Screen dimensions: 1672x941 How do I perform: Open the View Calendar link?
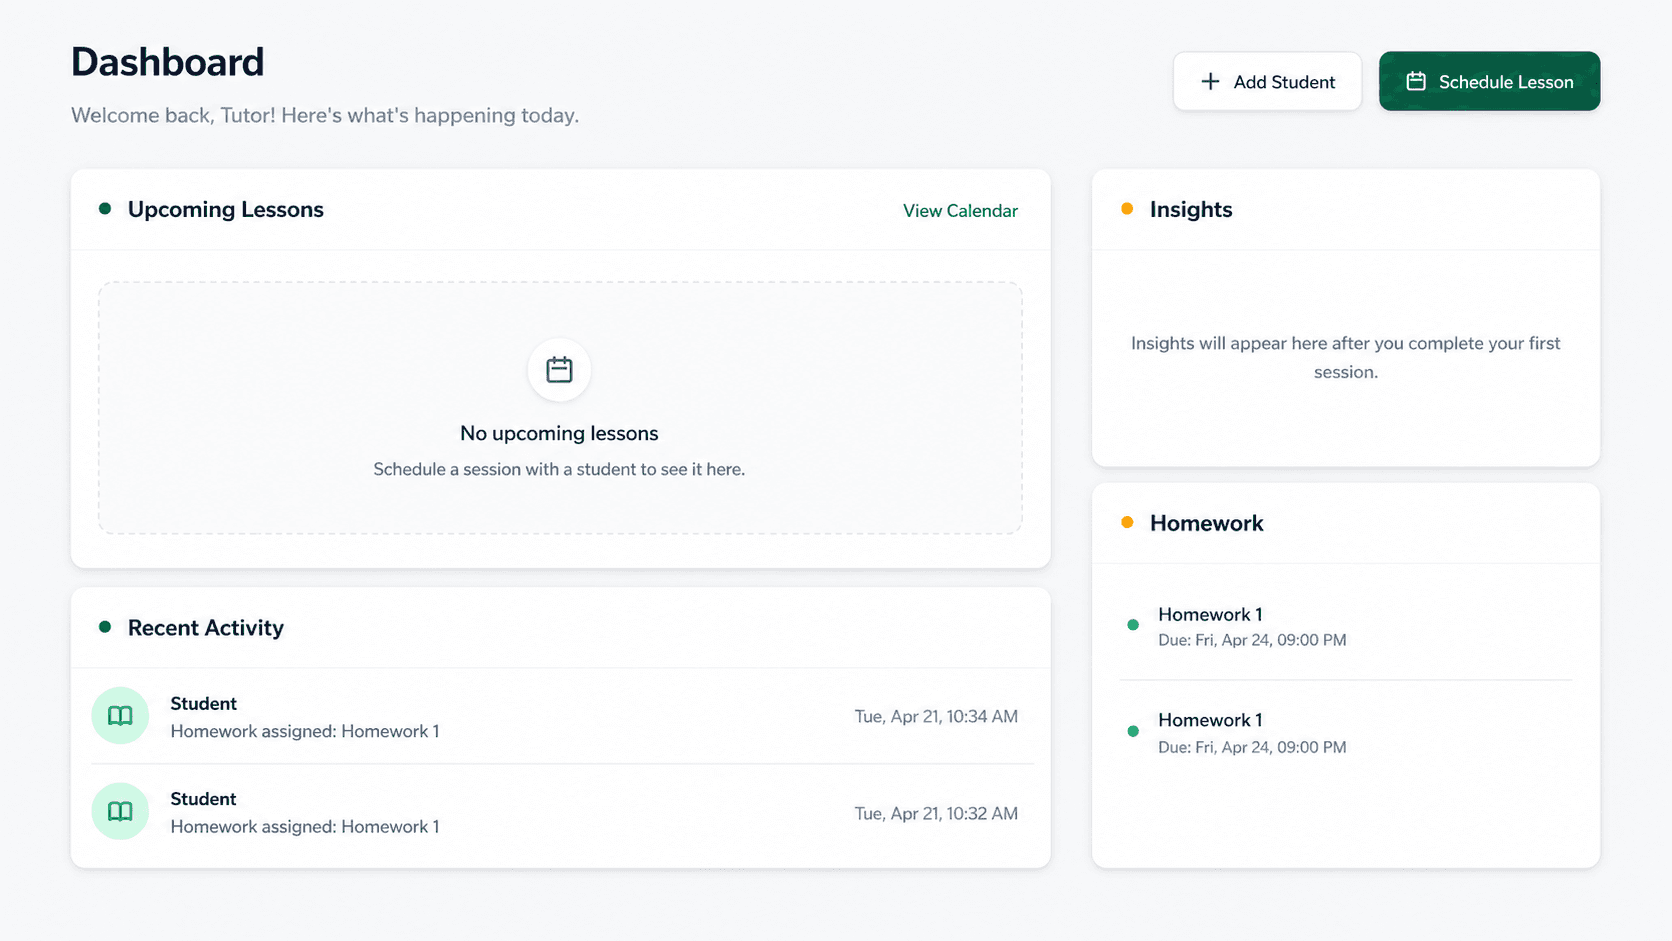pyautogui.click(x=960, y=211)
